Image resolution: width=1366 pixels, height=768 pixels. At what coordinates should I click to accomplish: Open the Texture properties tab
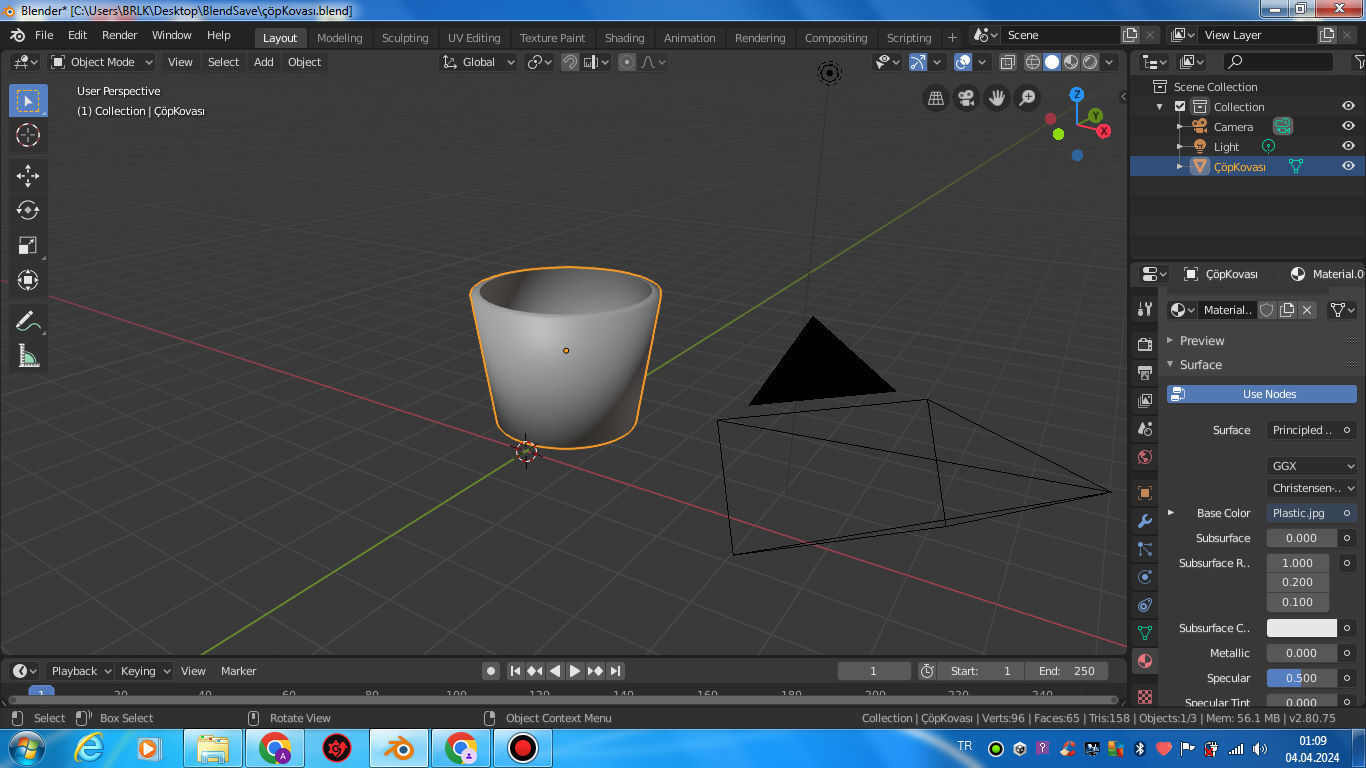pyautogui.click(x=1145, y=696)
